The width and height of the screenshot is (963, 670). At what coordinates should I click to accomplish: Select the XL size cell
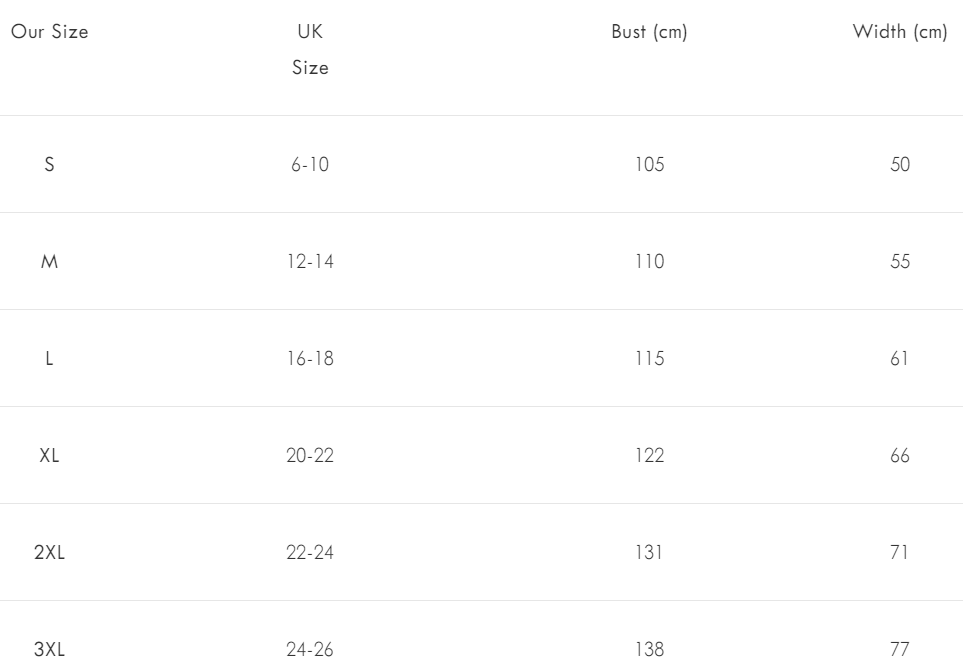coord(49,456)
